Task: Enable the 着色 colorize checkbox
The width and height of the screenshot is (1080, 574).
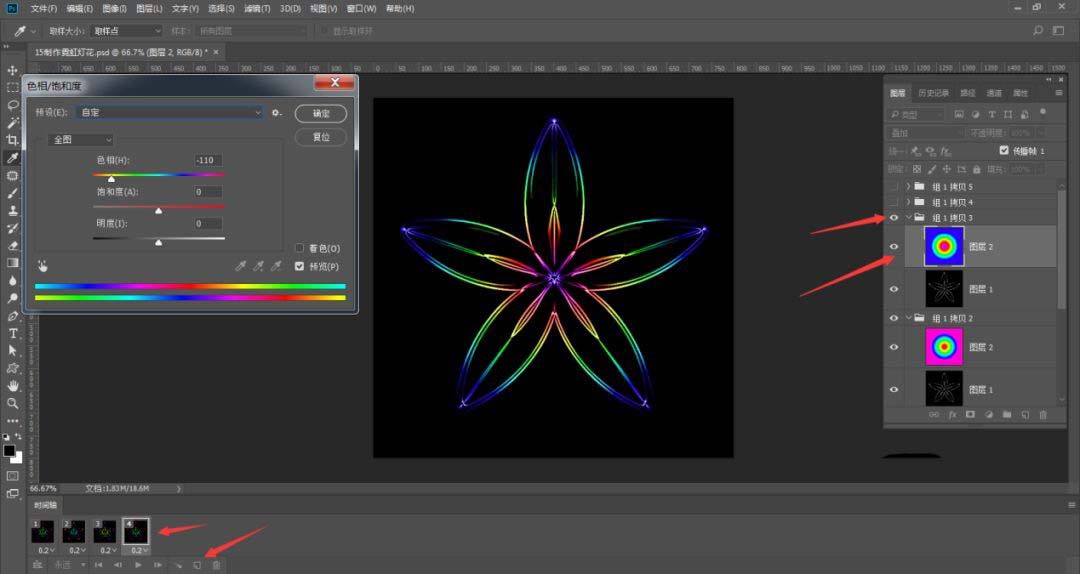Action: 300,248
